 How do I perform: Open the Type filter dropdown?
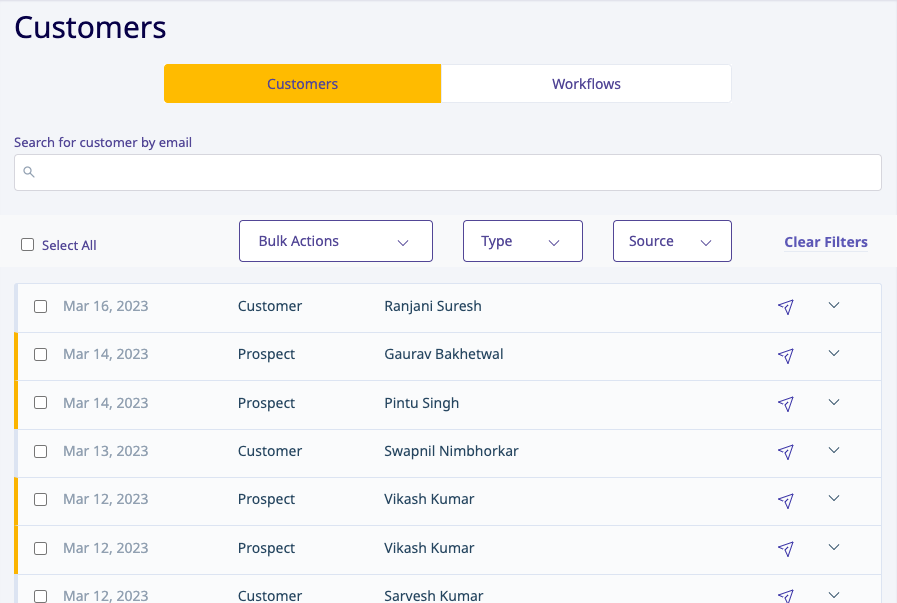522,241
